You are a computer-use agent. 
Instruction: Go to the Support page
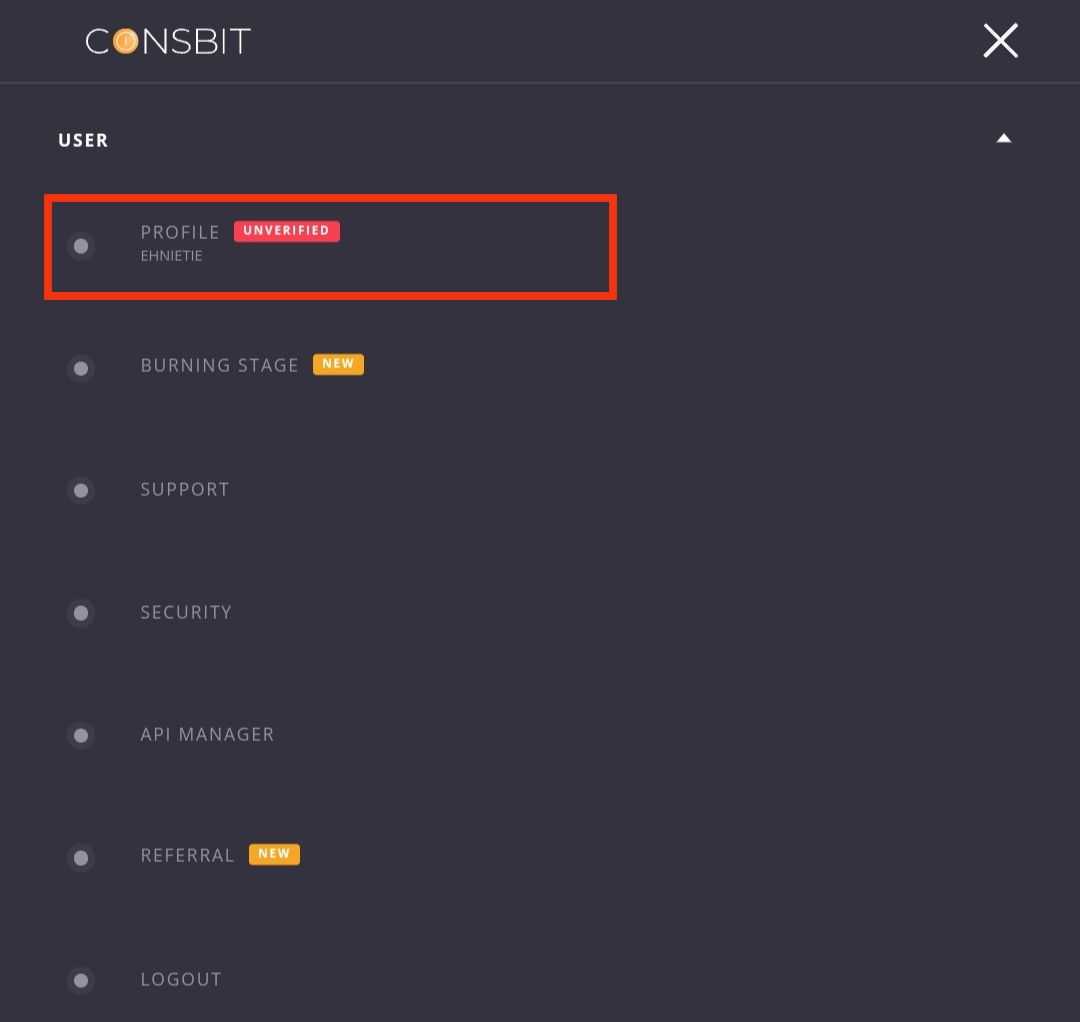pyautogui.click(x=185, y=490)
